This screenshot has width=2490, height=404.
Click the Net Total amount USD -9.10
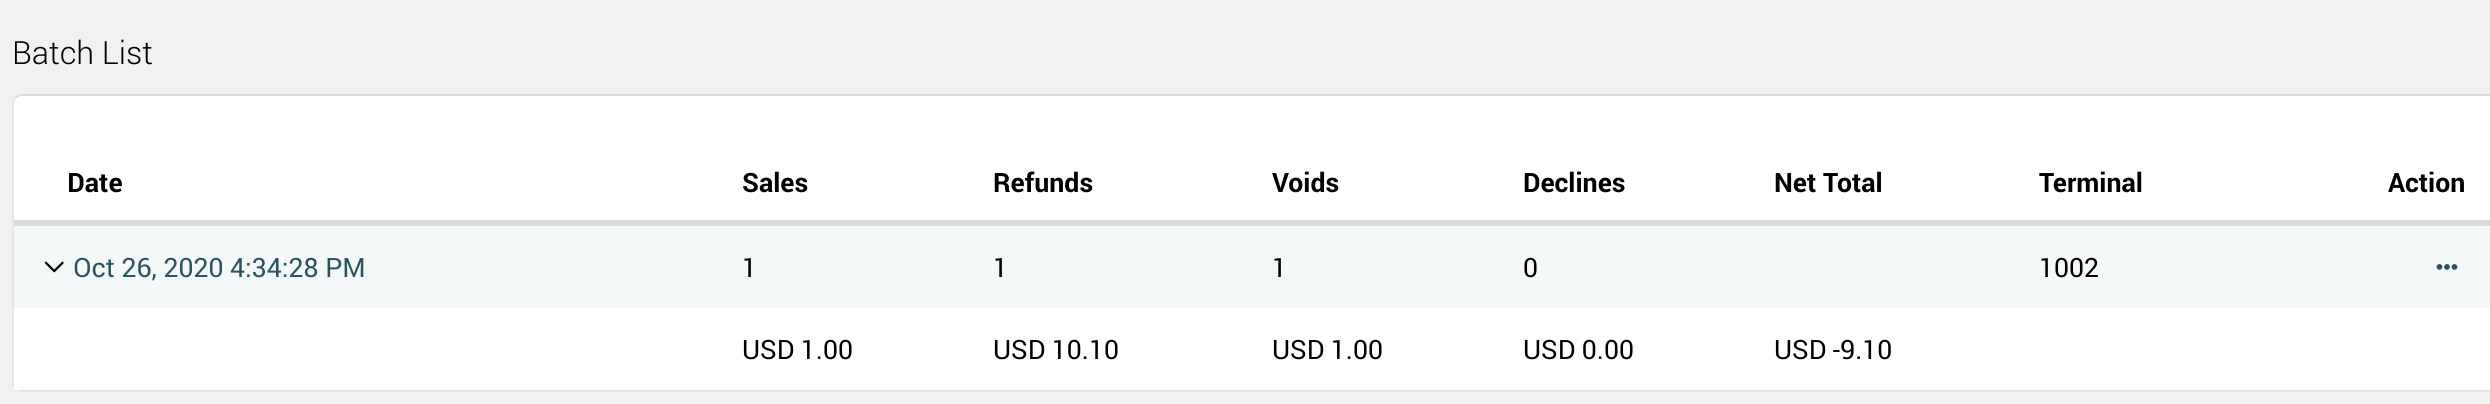coord(1832,350)
